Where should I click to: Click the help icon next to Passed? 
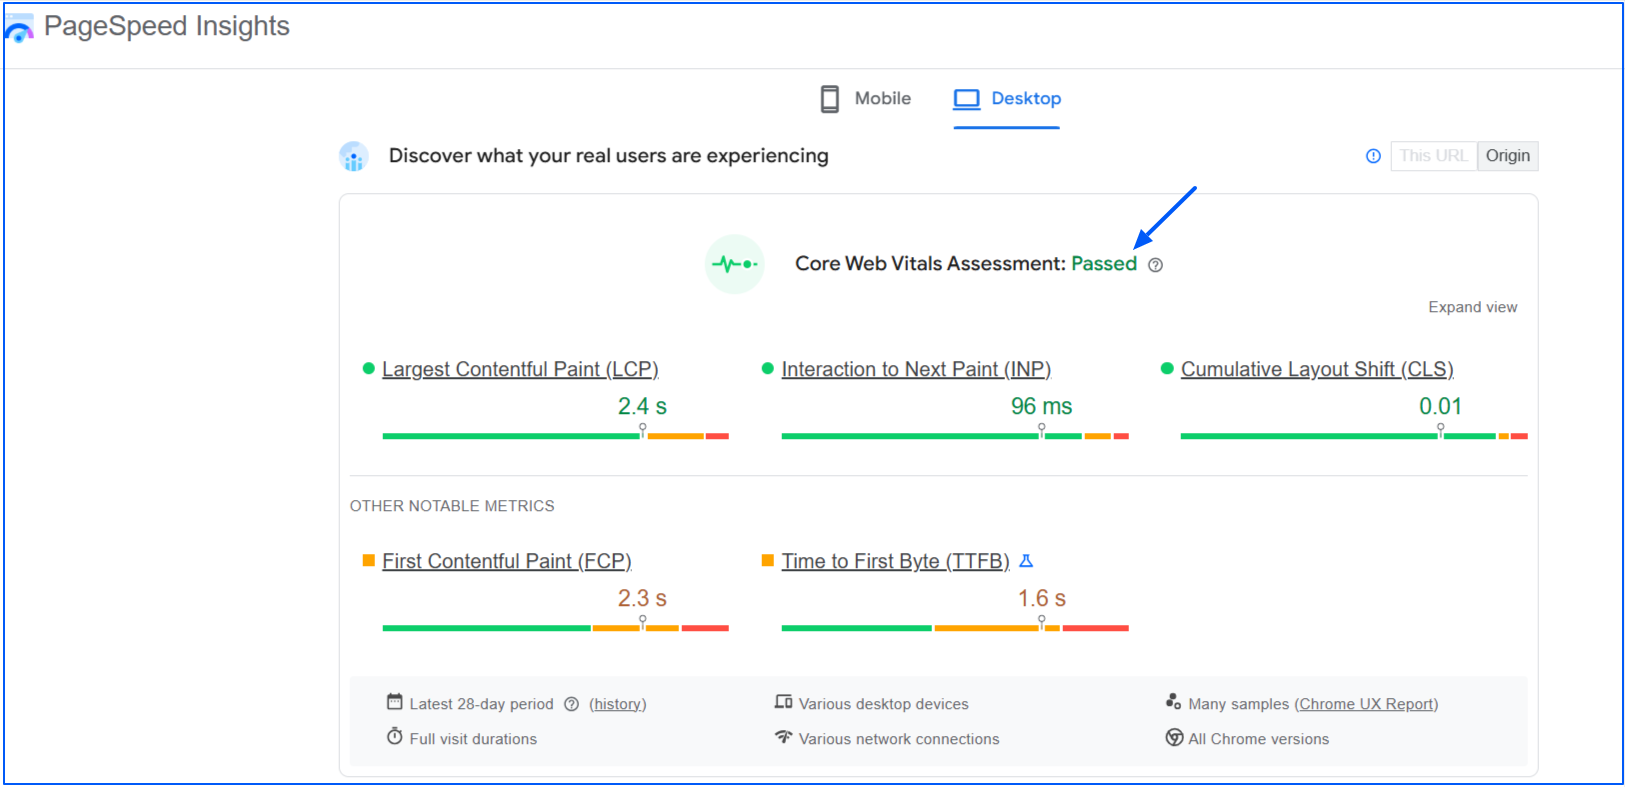[1155, 264]
